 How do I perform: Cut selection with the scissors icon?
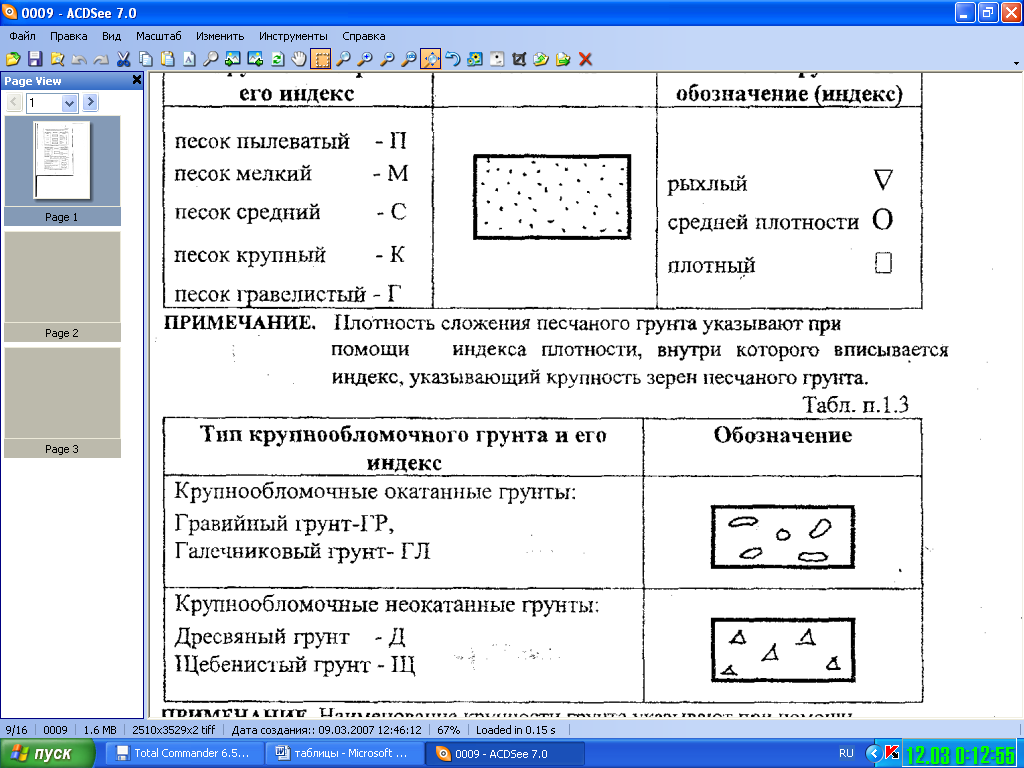(x=123, y=59)
